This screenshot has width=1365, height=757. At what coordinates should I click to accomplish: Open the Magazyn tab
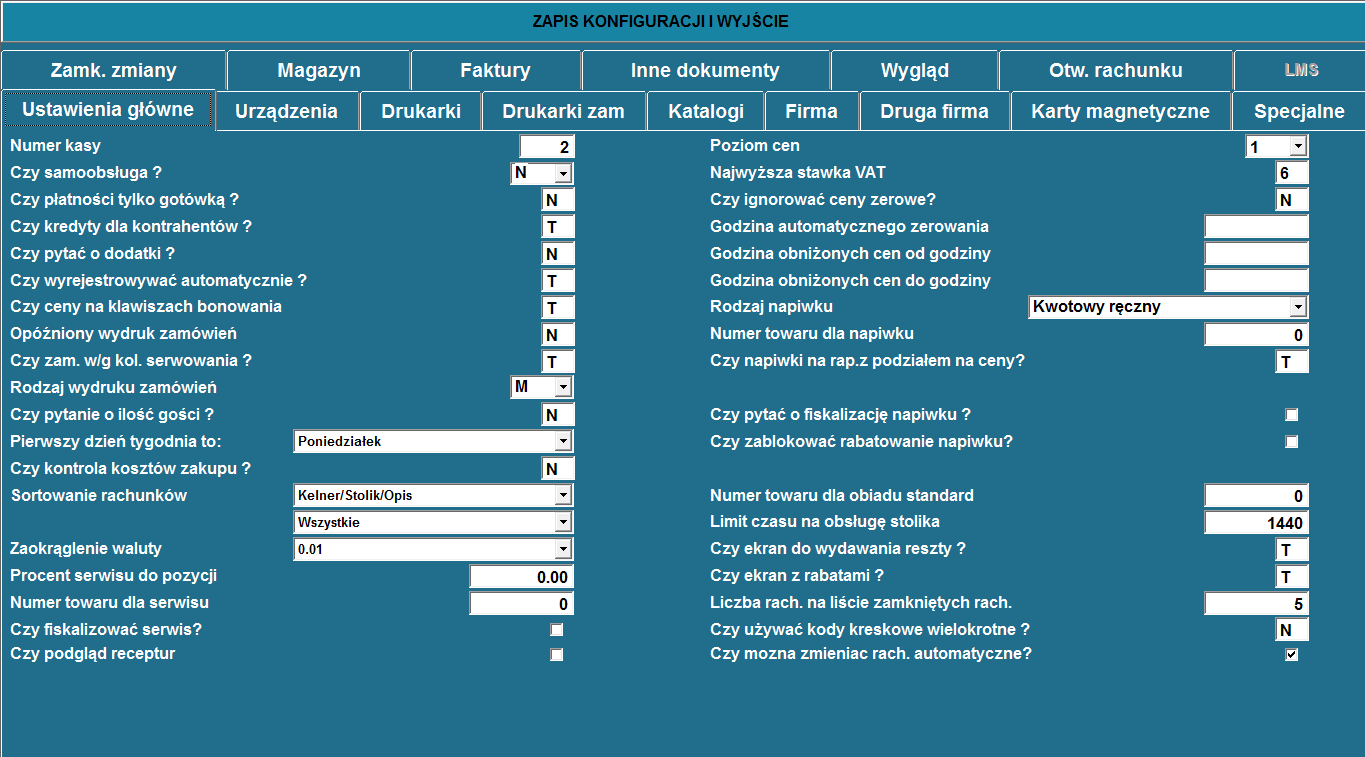click(319, 70)
